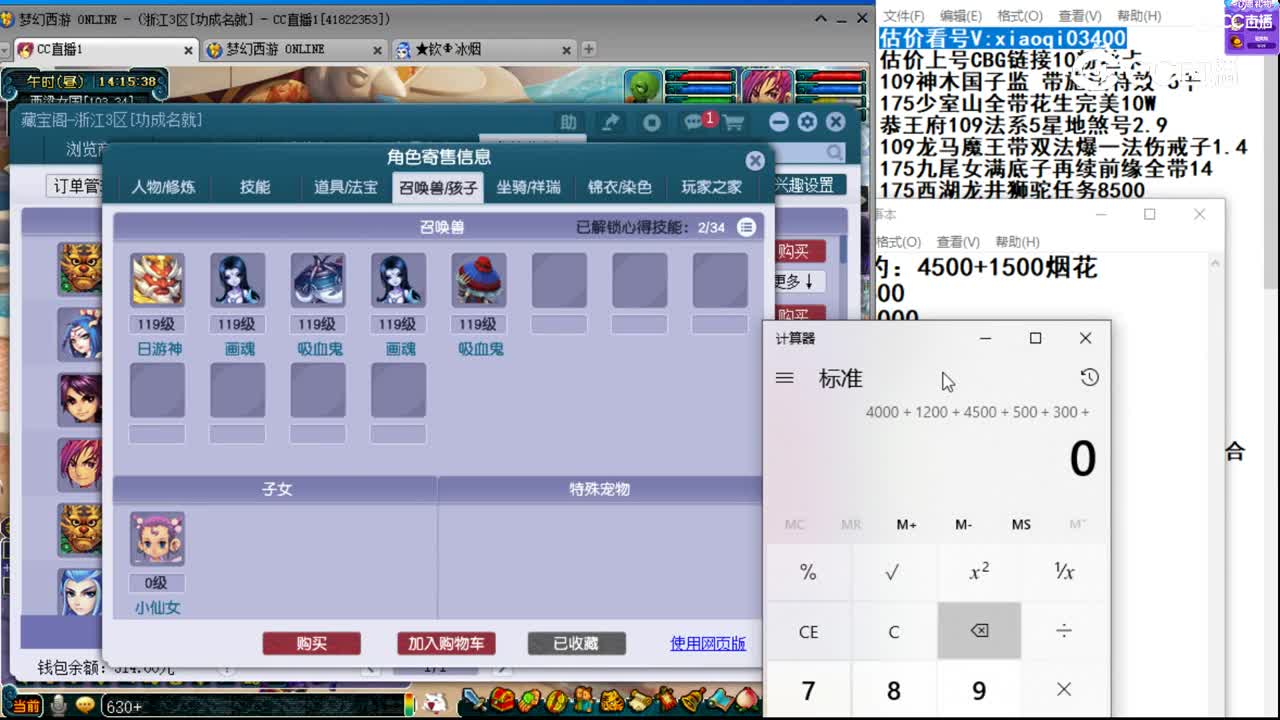The width and height of the screenshot is (1280, 720).
Task: Click the share arrow icon in 藏宝阁
Action: click(x=610, y=122)
